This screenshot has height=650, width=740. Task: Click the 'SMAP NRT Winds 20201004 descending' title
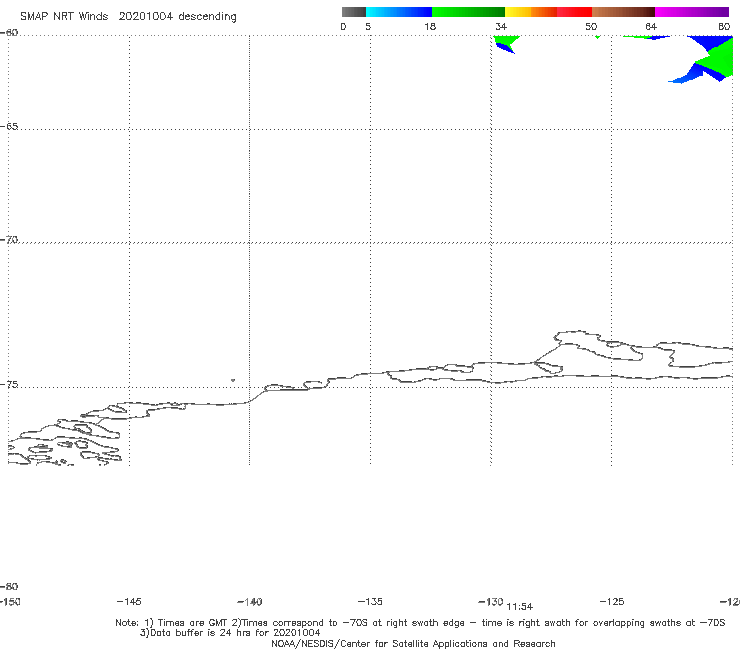(x=128, y=17)
